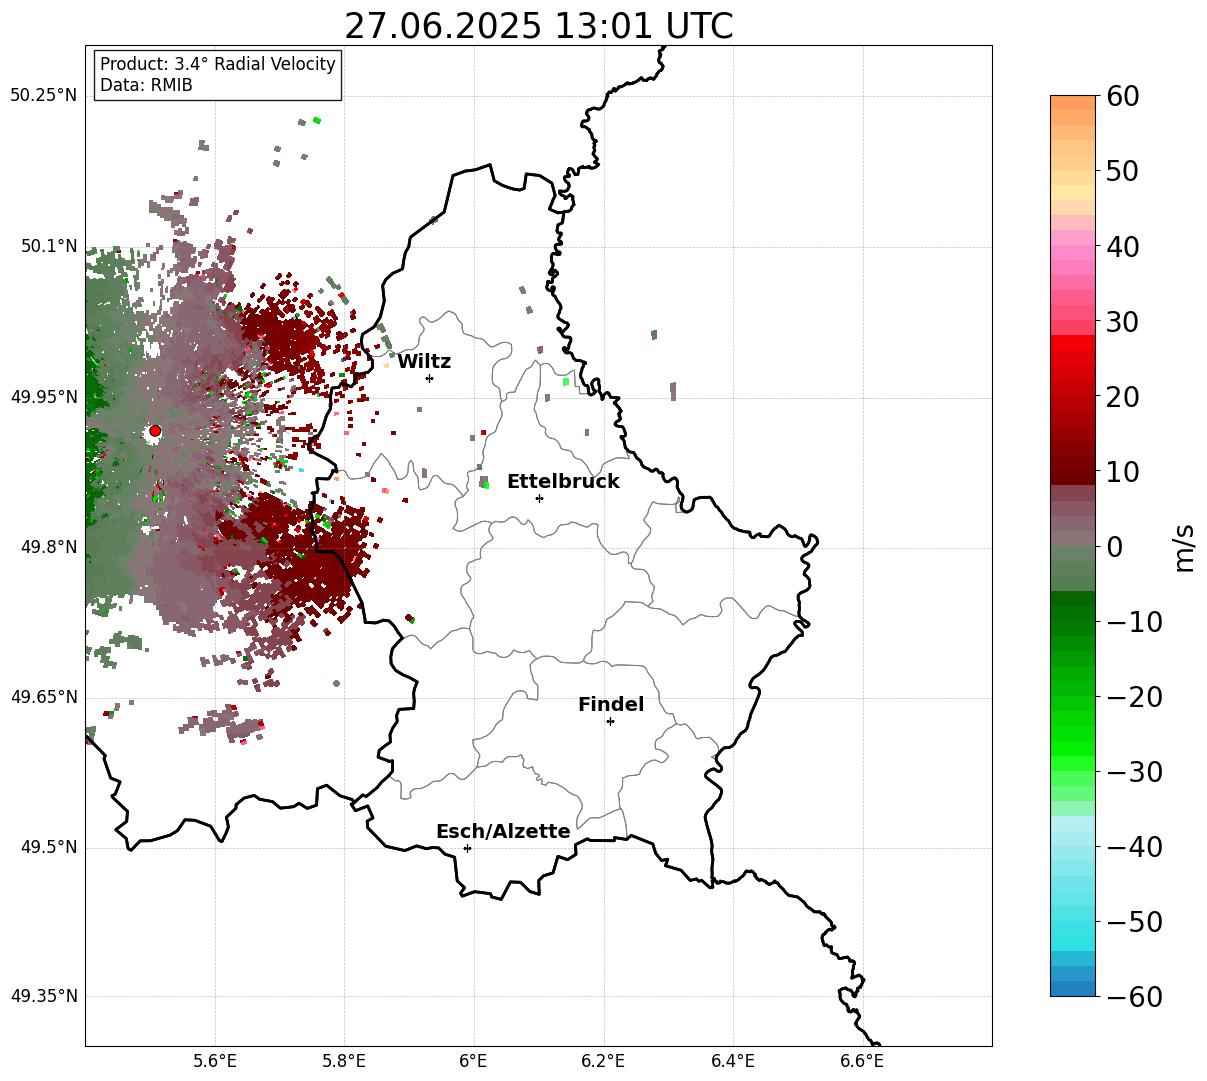
Task: Click the 6.6°E longitude tick label
Action: 862,1061
